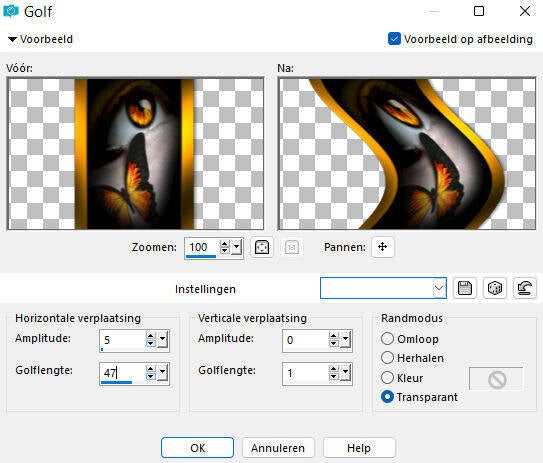Select the Herhalen edge mode
The width and height of the screenshot is (543, 463).
point(387,358)
